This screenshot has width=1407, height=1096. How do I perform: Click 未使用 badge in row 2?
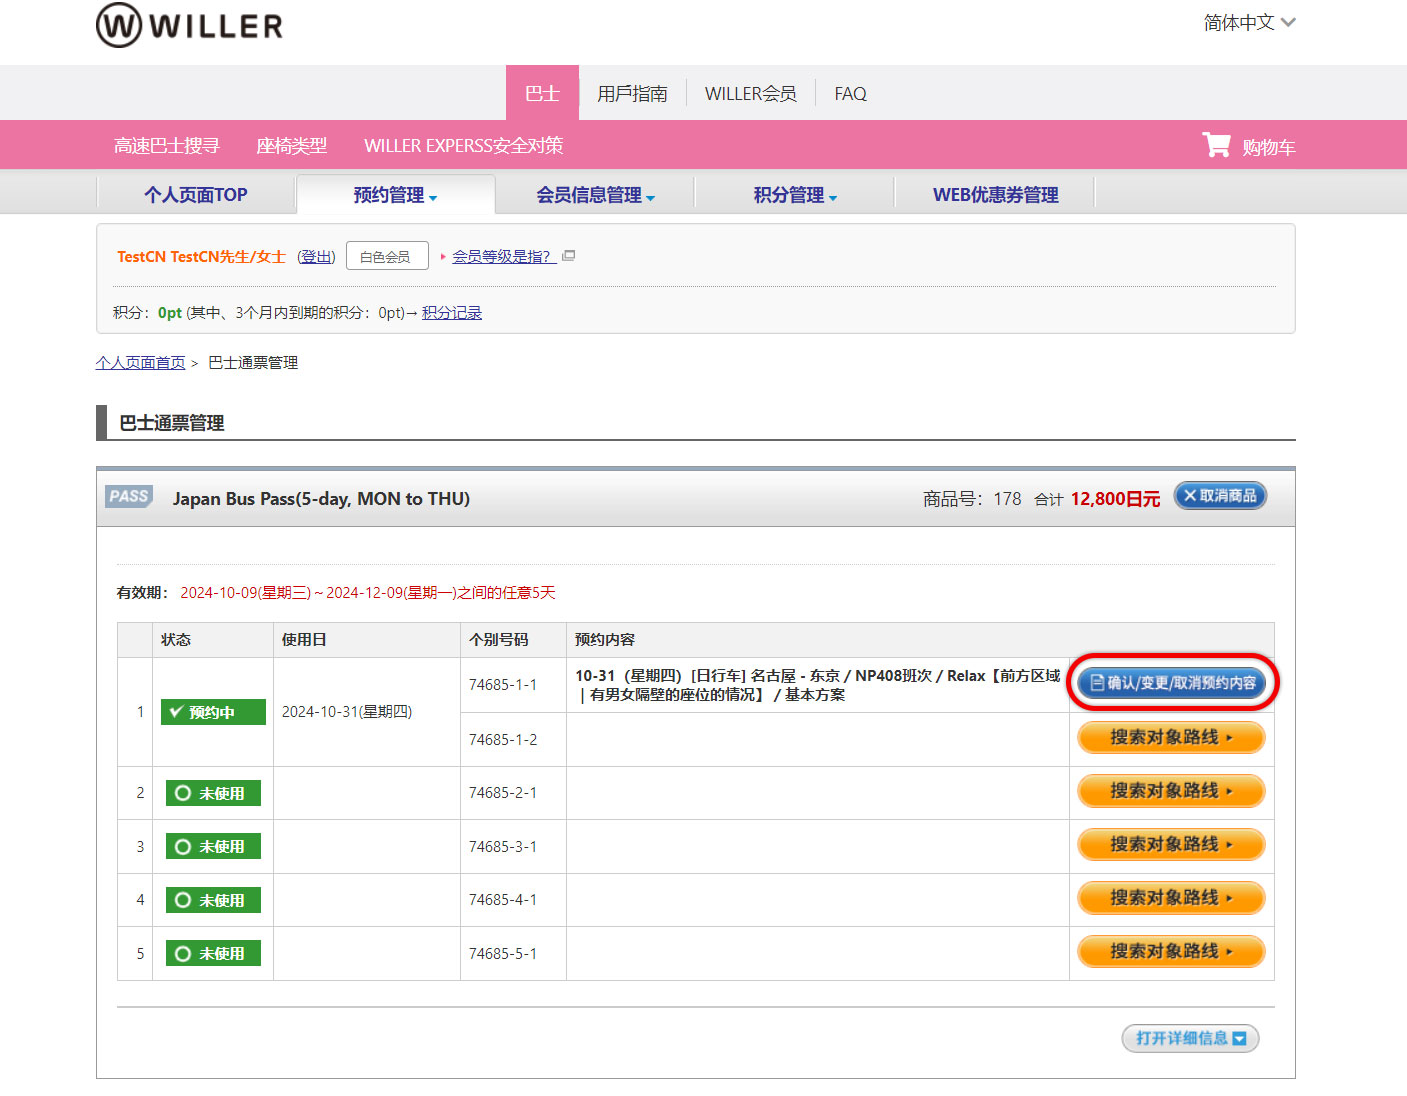point(213,793)
